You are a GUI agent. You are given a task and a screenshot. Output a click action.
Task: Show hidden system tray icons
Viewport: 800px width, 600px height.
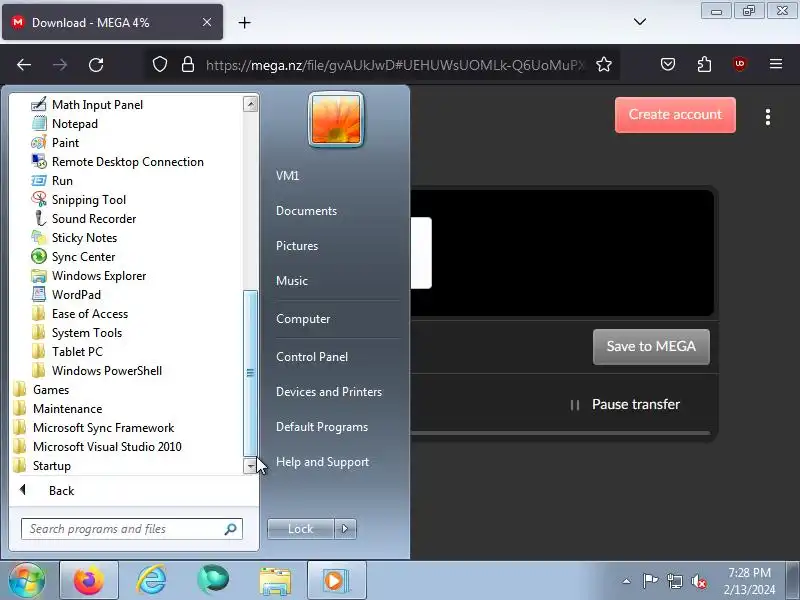pyautogui.click(x=627, y=581)
